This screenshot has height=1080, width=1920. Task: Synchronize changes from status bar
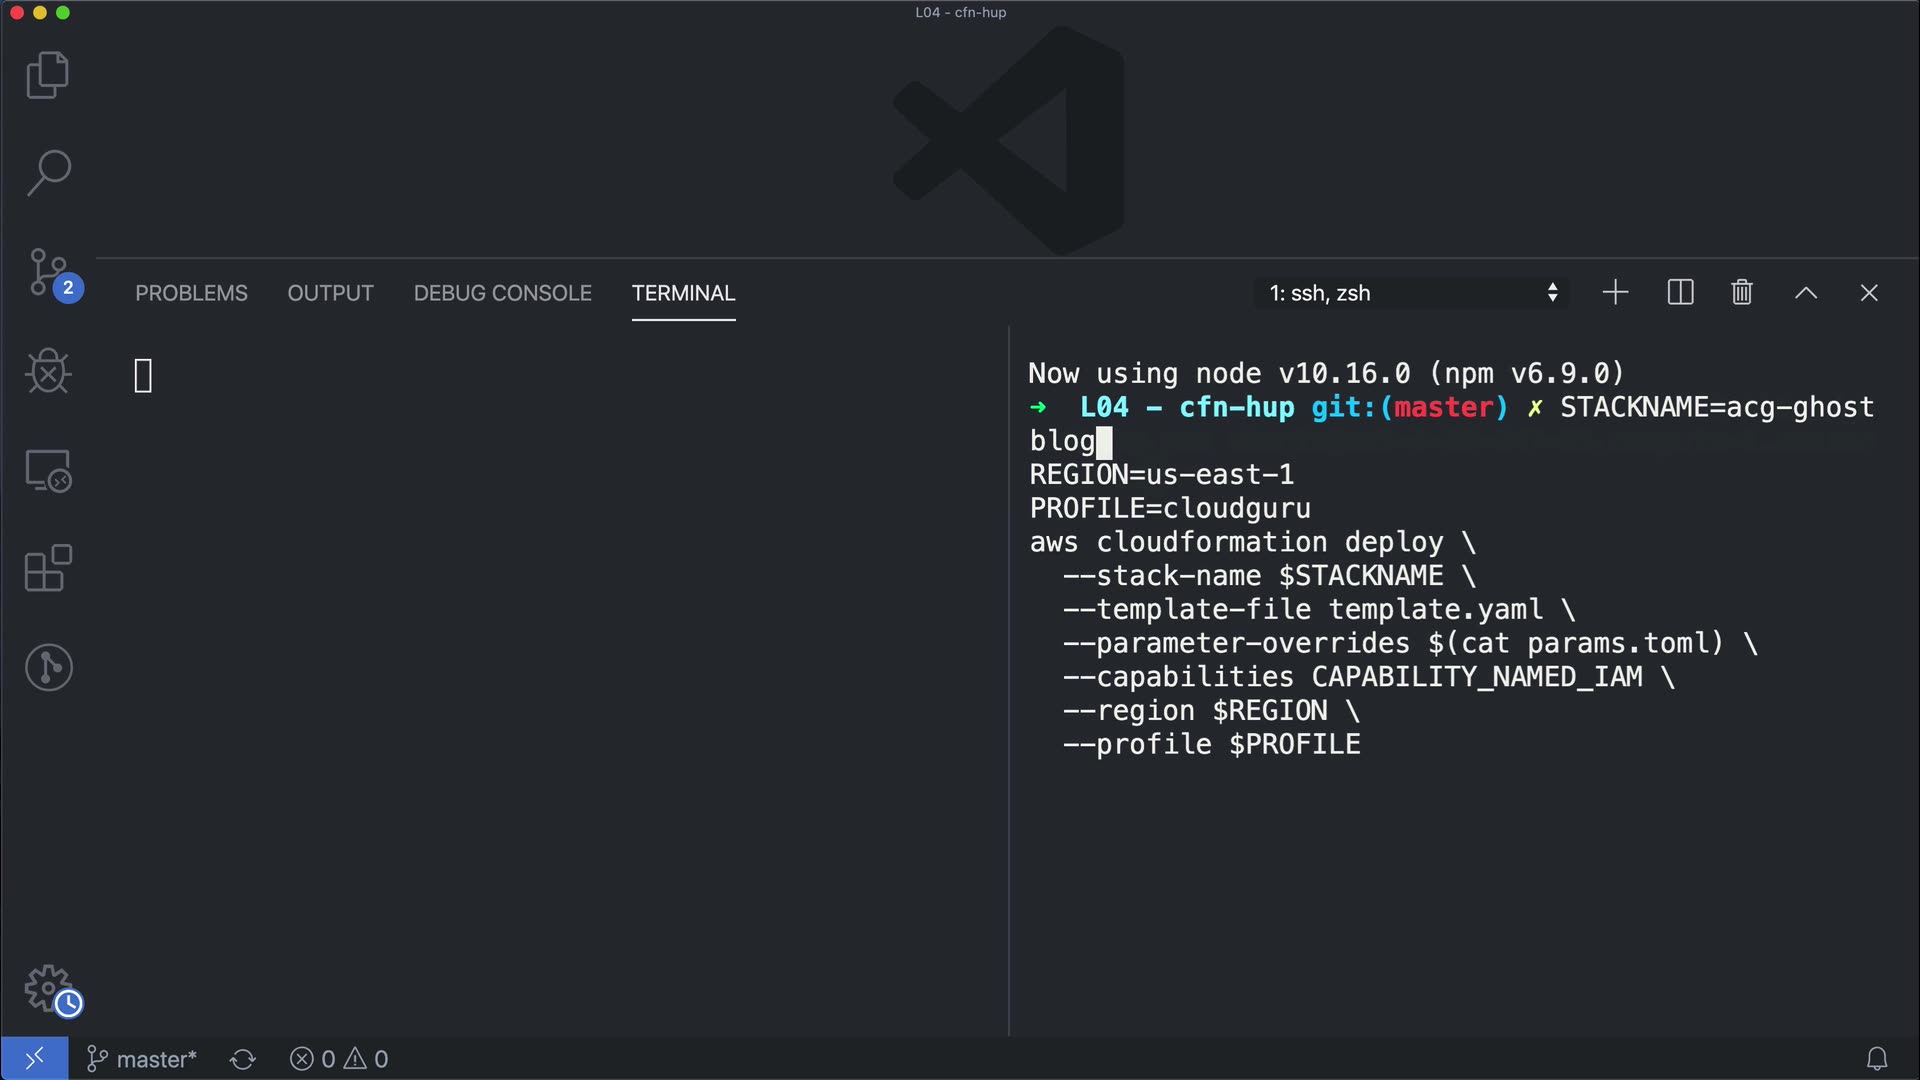pyautogui.click(x=243, y=1059)
